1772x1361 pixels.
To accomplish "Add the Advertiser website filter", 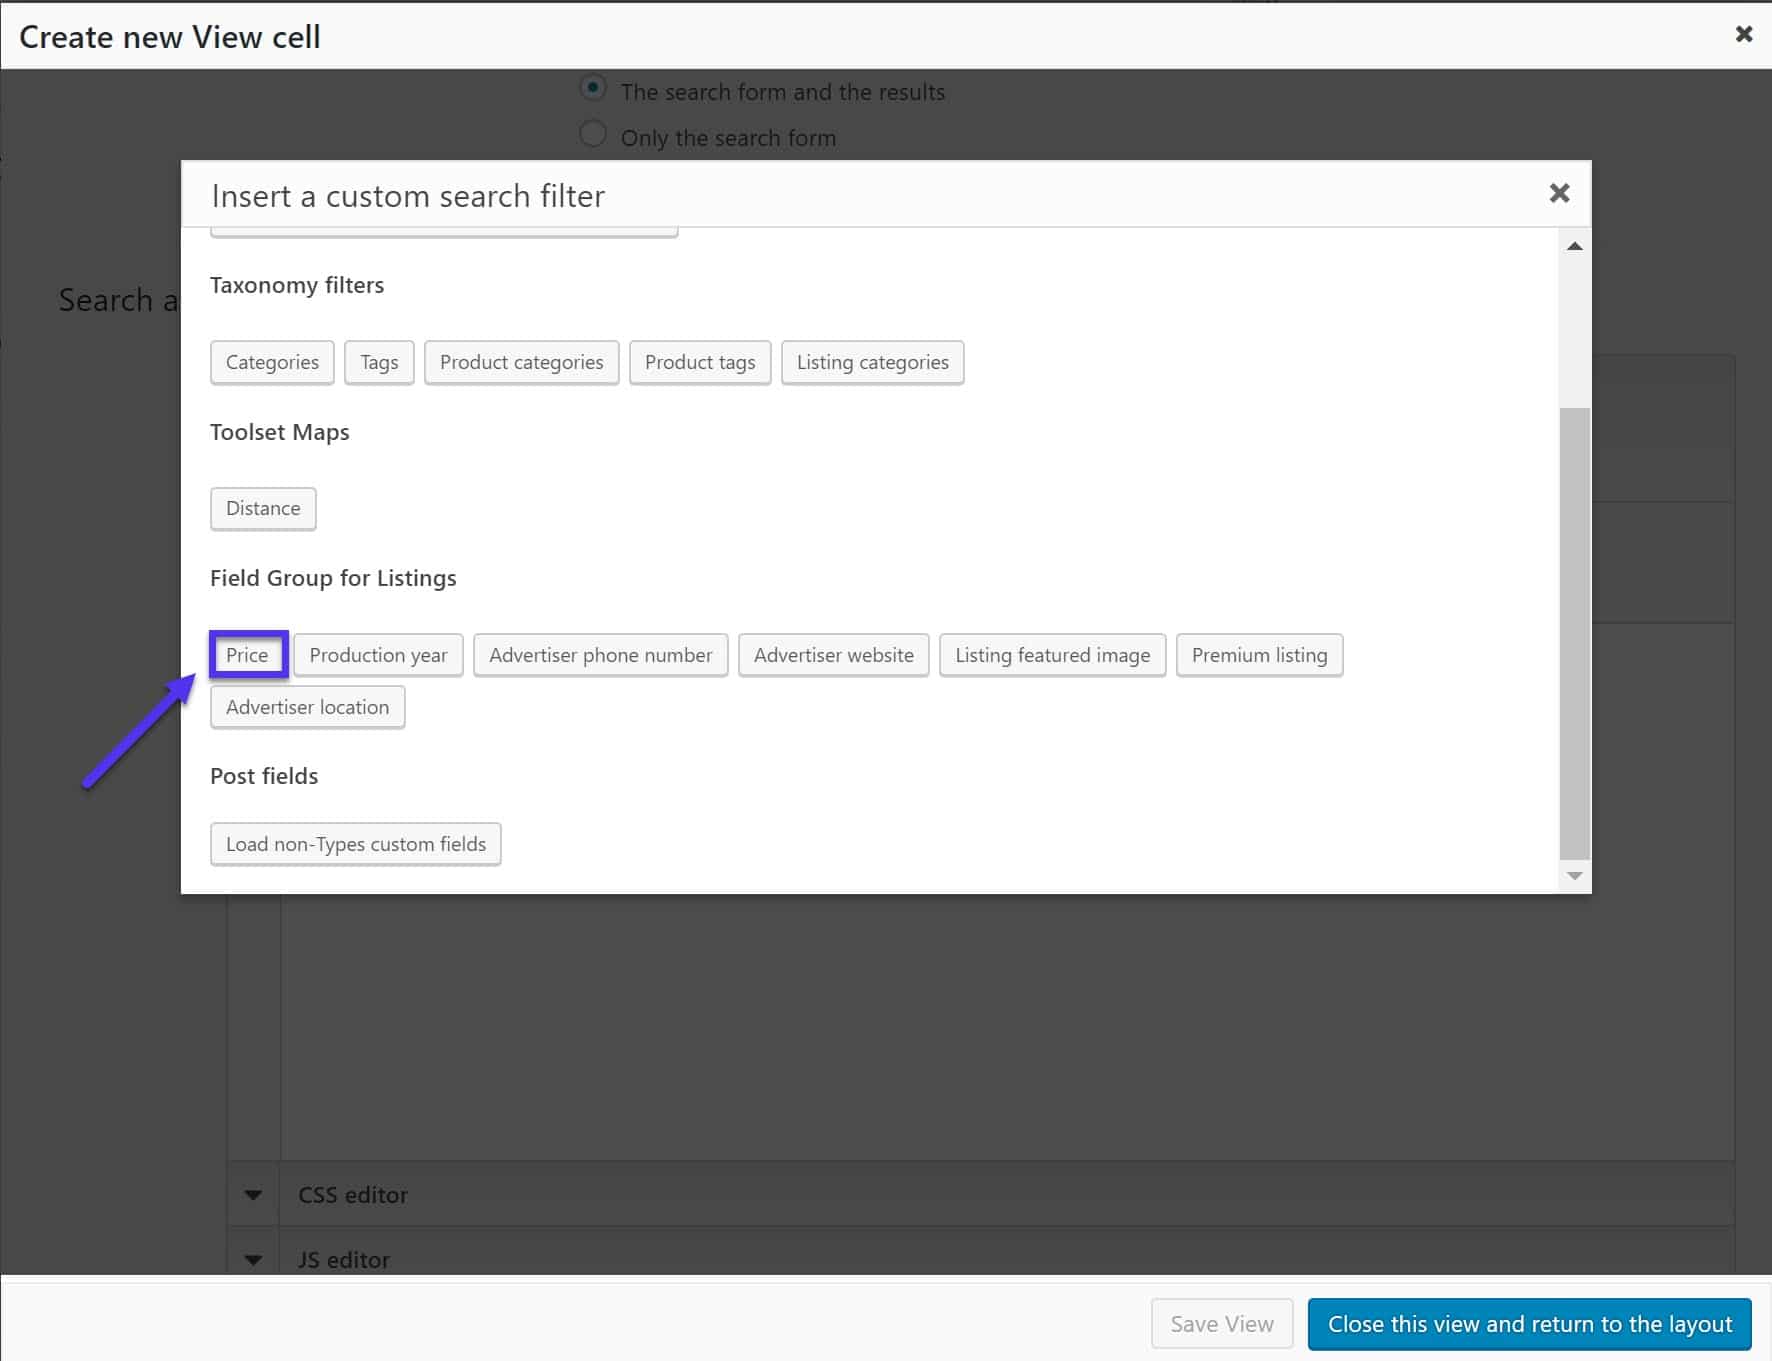I will coord(833,655).
